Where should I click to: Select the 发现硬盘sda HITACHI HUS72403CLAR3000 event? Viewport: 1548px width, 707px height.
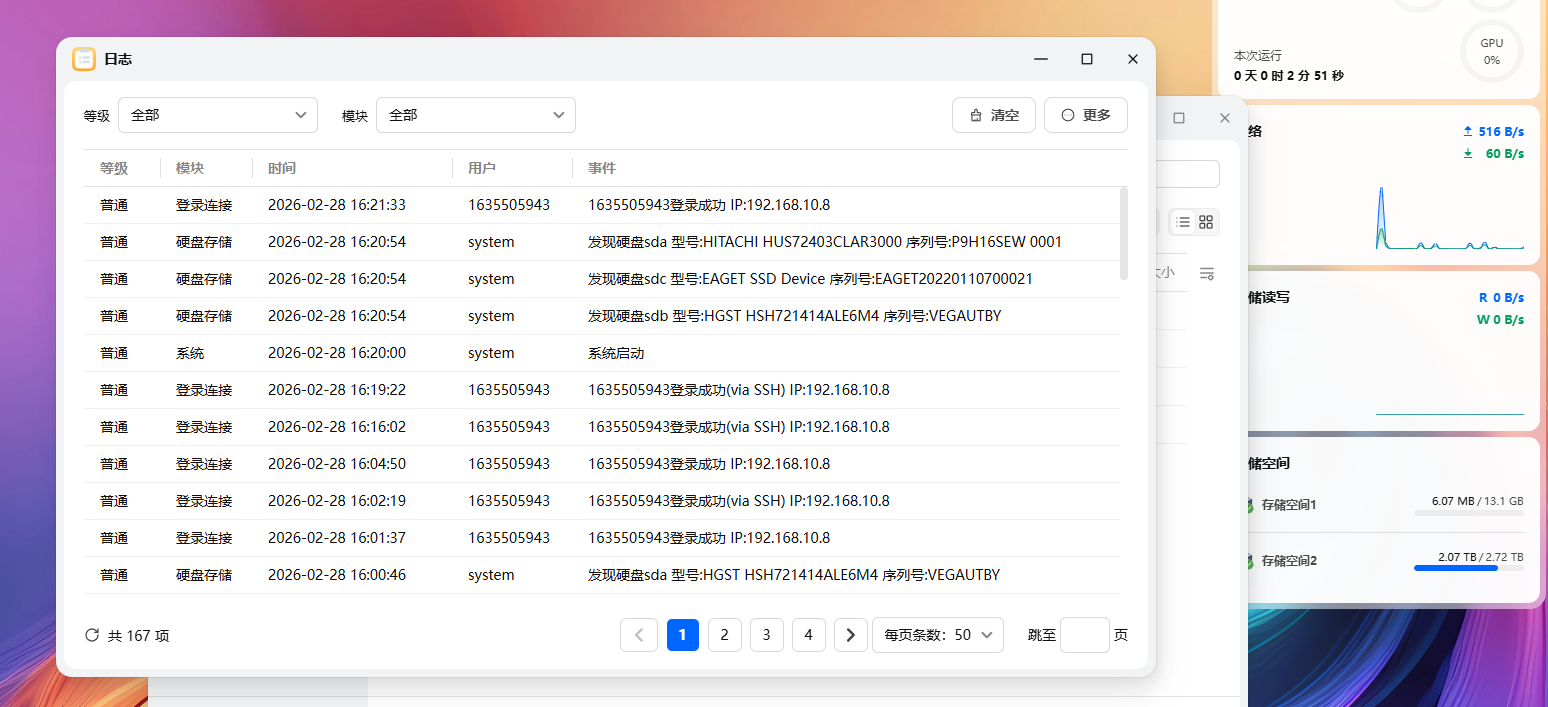(601, 242)
